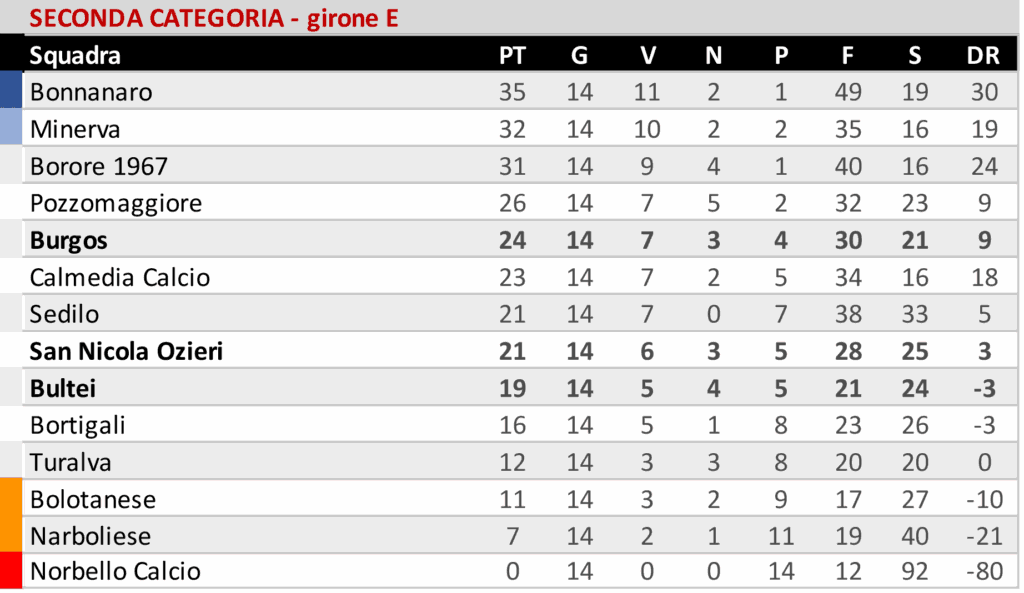The image size is (1024, 593).
Task: Click the light blue marker beside Minerva
Action: (11, 128)
